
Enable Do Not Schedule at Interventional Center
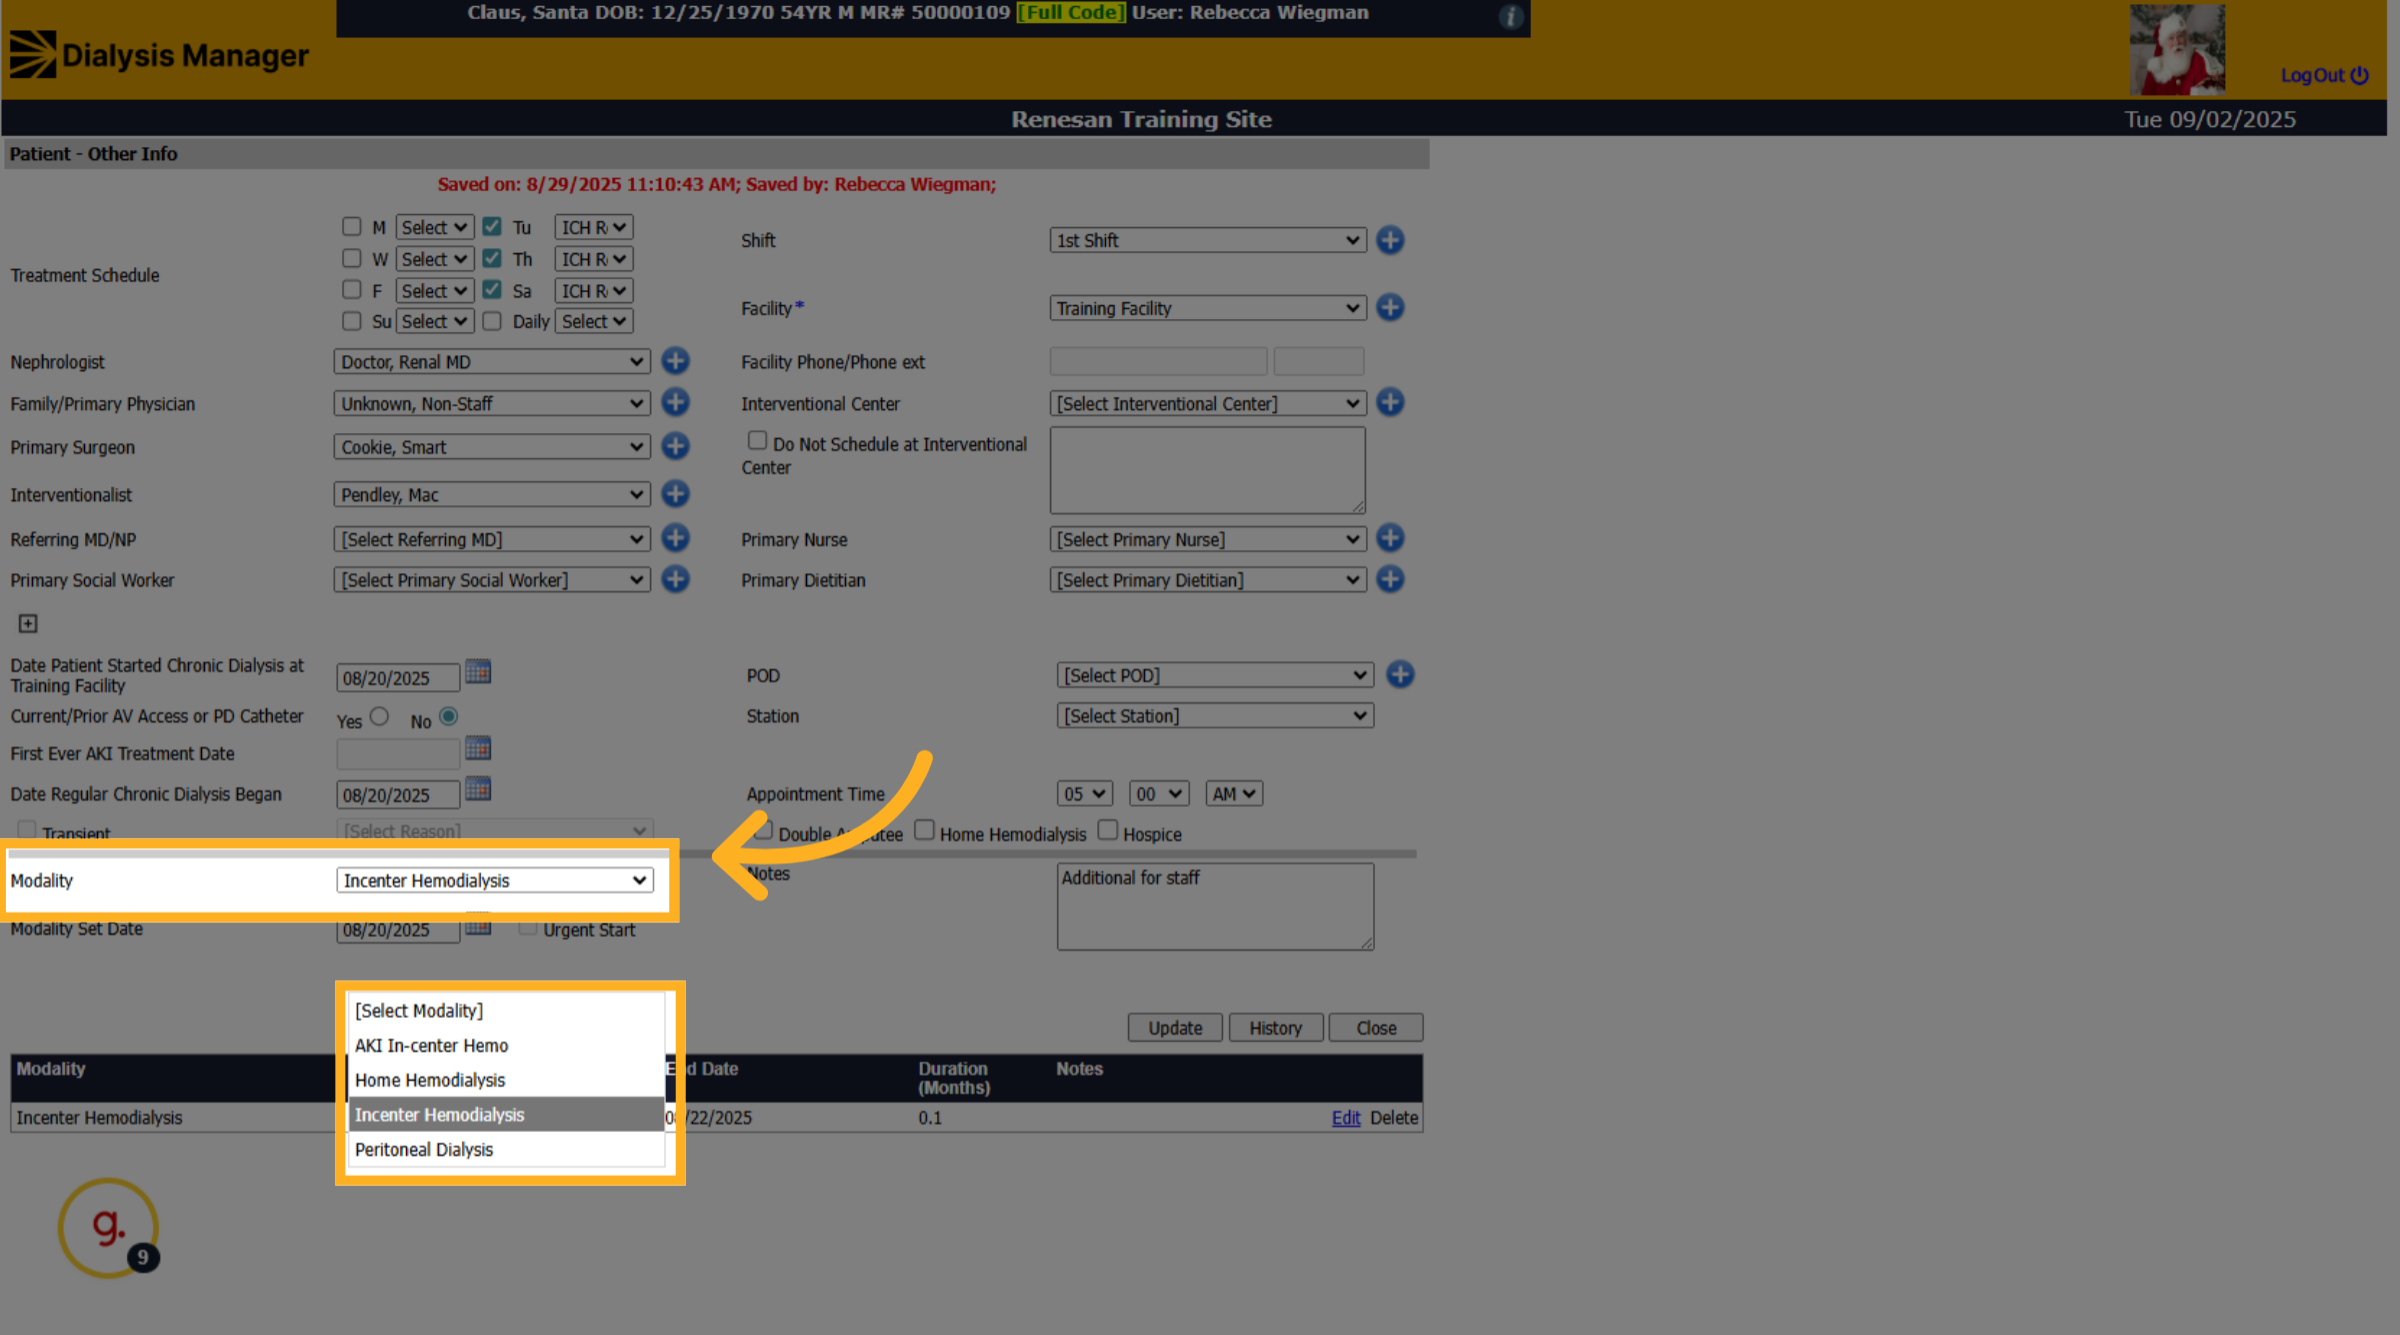coord(757,440)
